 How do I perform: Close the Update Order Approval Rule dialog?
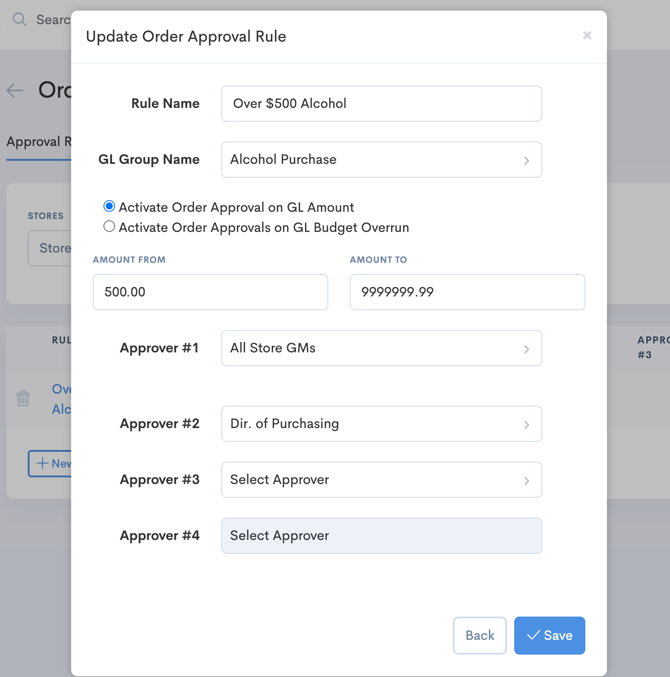click(x=587, y=36)
